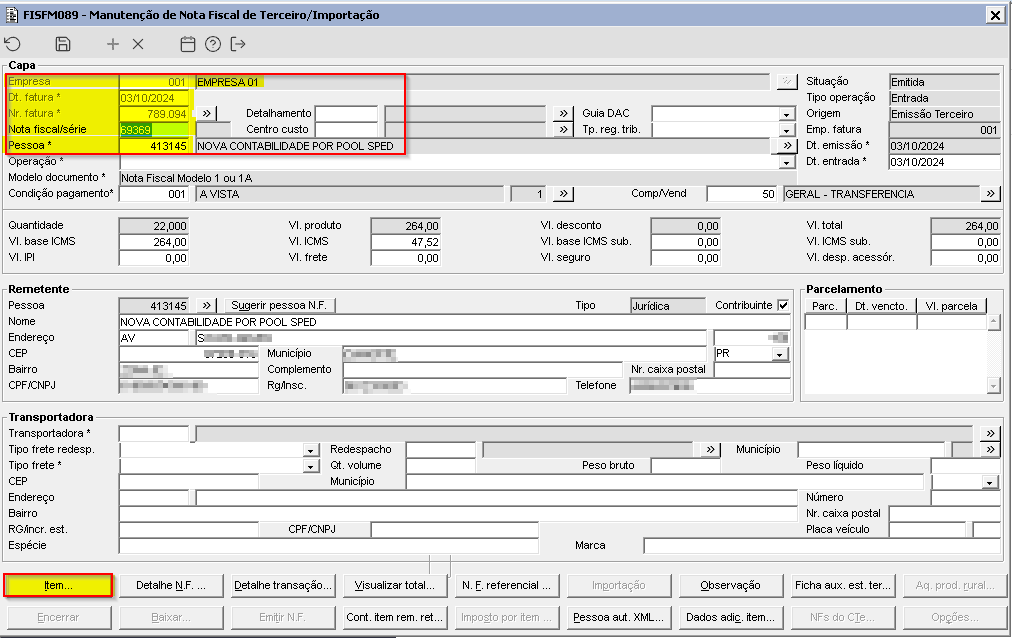
Task: Click the save diskette toolbar icon
Action: pos(63,44)
